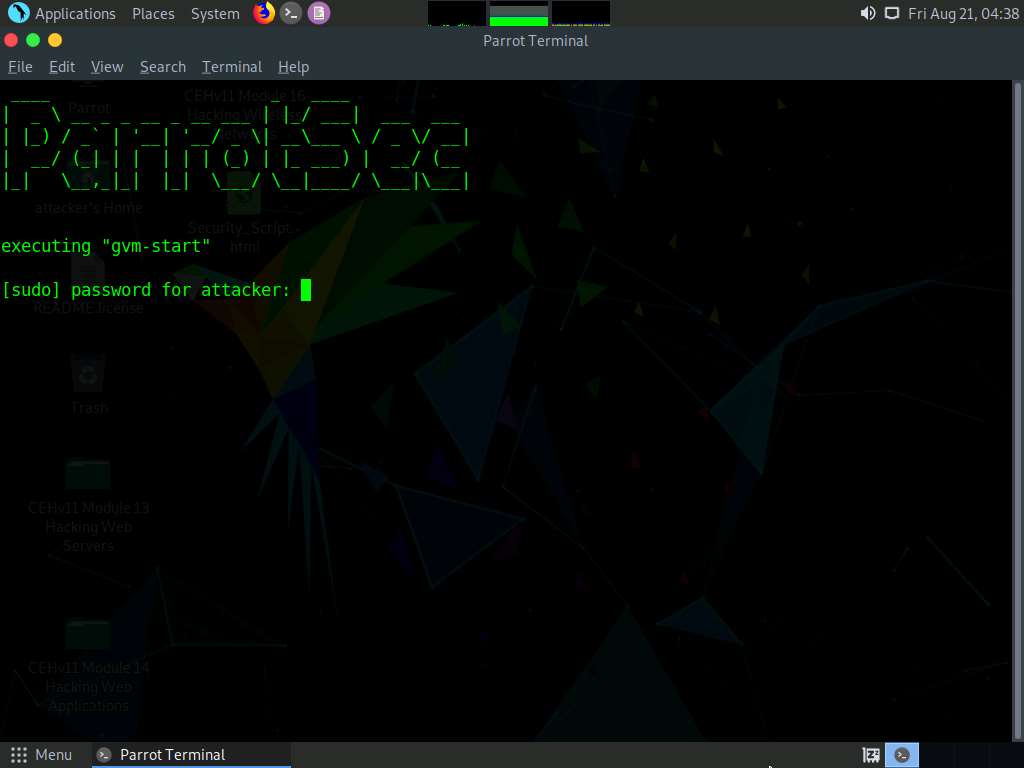Open the terminal View menu
This screenshot has width=1024, height=768.
click(107, 67)
